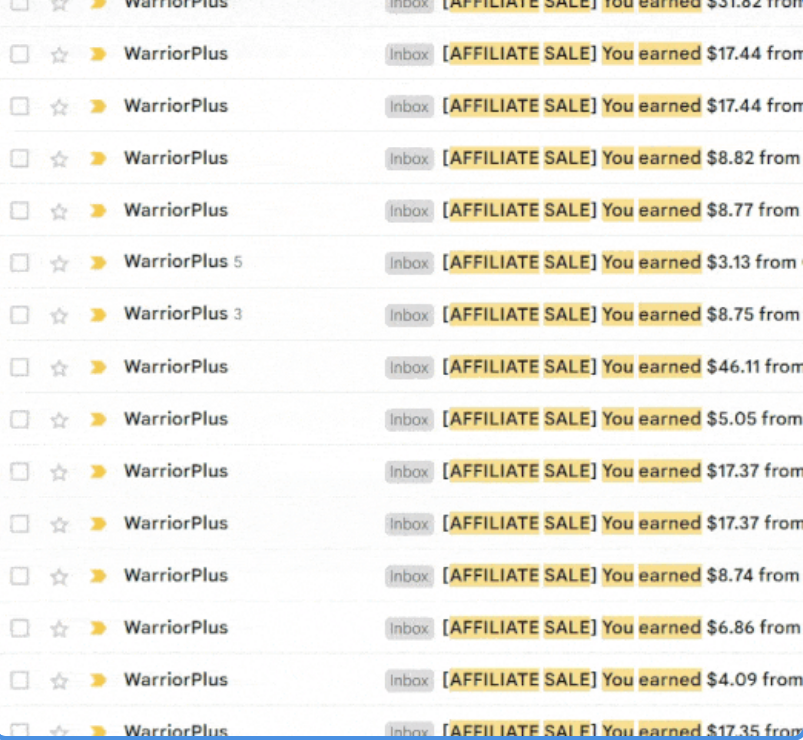The image size is (803, 740).
Task: Check the box for the $4.09 email
Action: (x=19, y=680)
